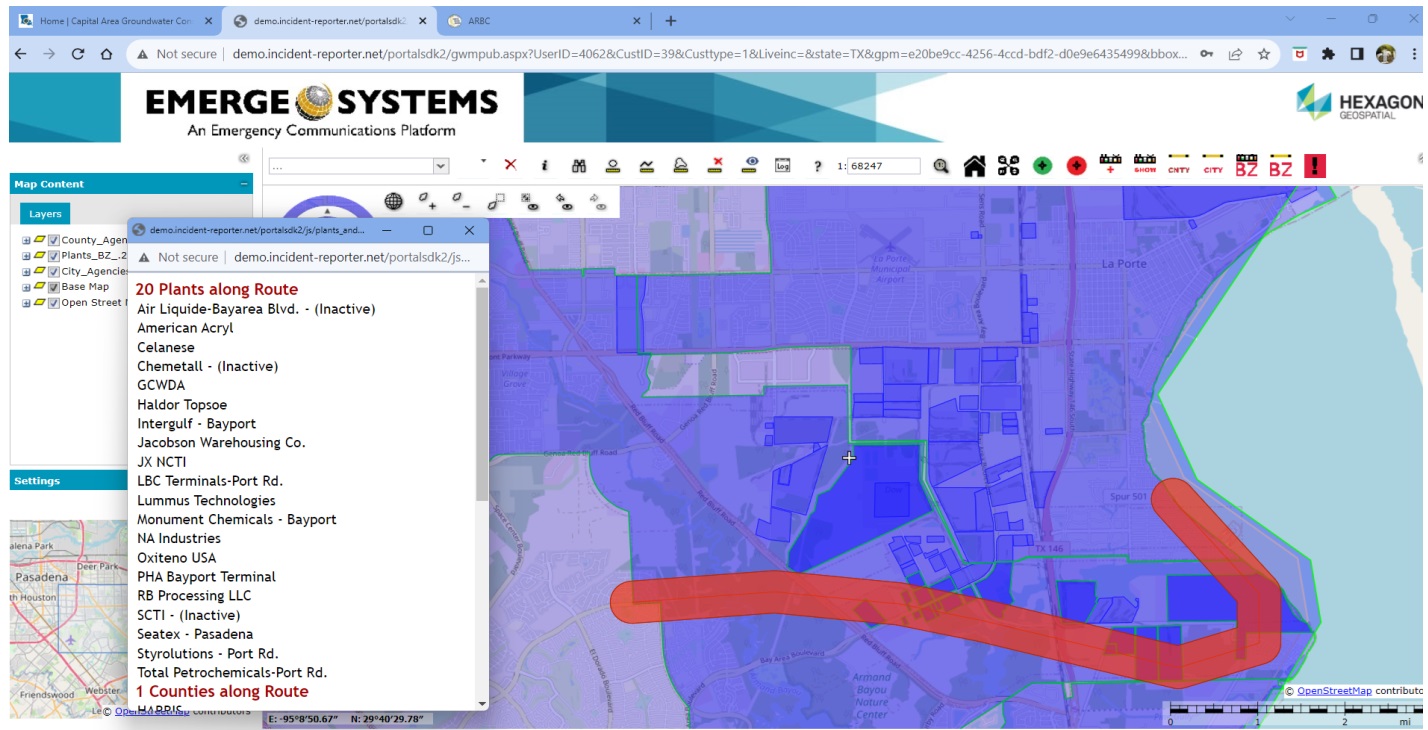Open the OpenStreetMap link on main map
1428x730 pixels.
click(x=1334, y=691)
